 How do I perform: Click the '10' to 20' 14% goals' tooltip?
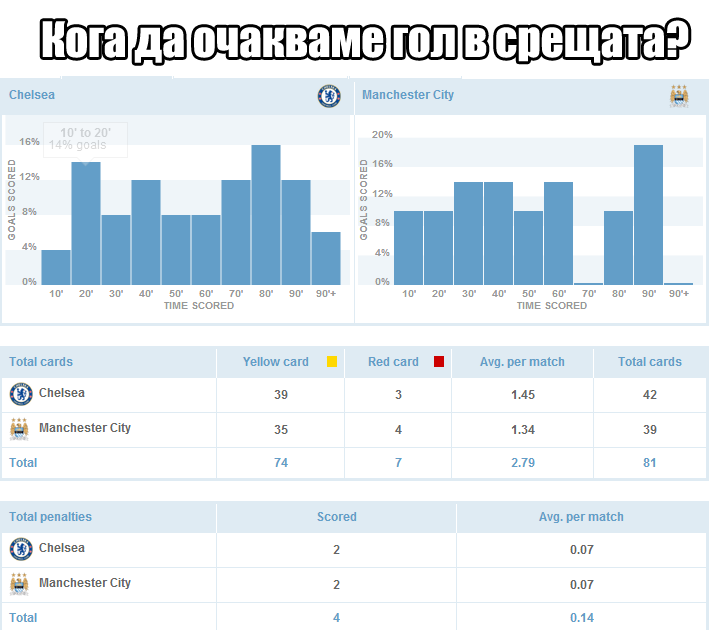85,140
